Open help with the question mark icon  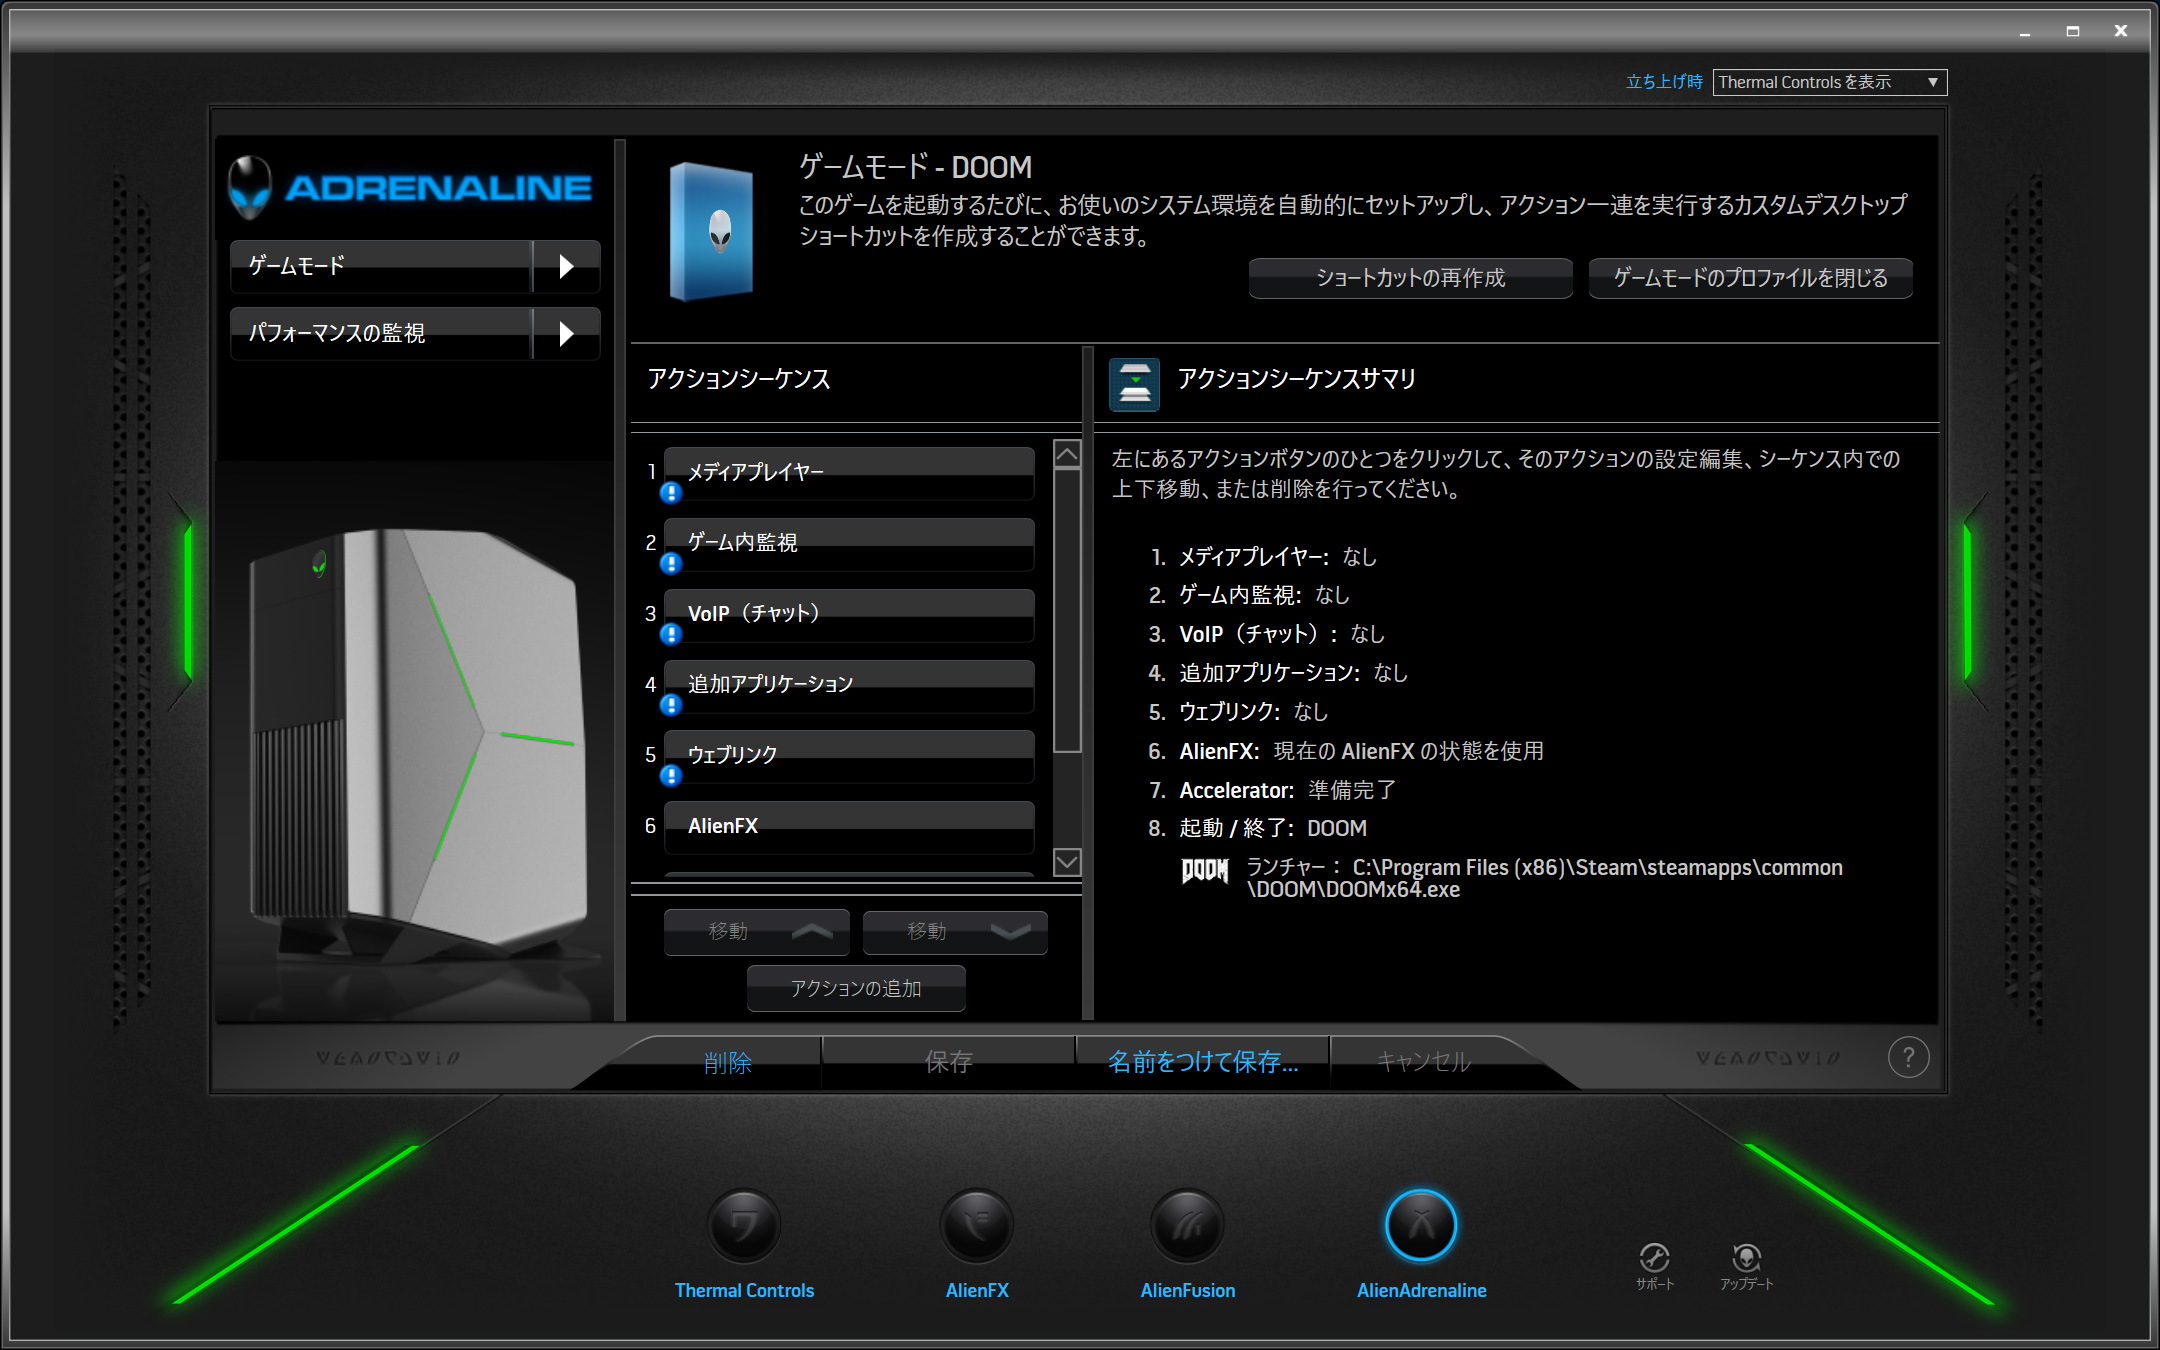pyautogui.click(x=1908, y=1057)
